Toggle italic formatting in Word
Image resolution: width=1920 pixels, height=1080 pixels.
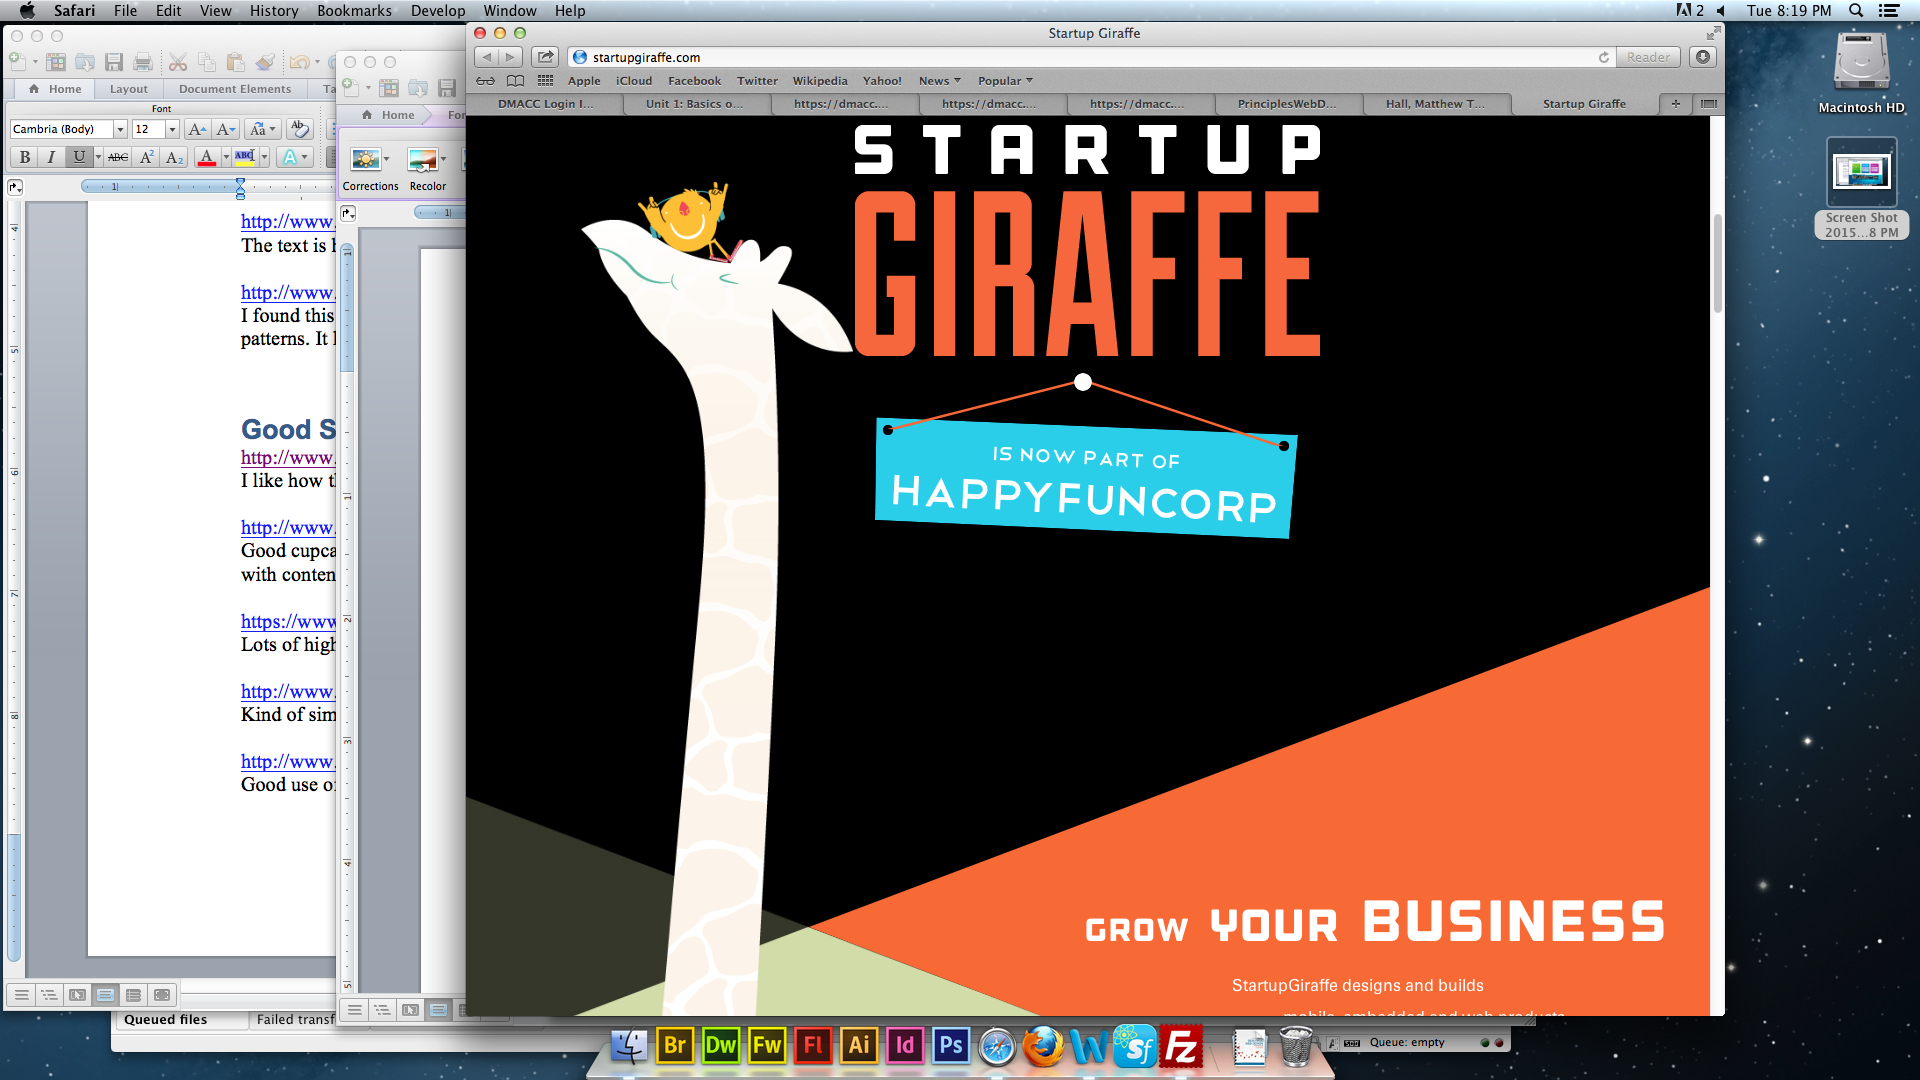click(x=51, y=157)
